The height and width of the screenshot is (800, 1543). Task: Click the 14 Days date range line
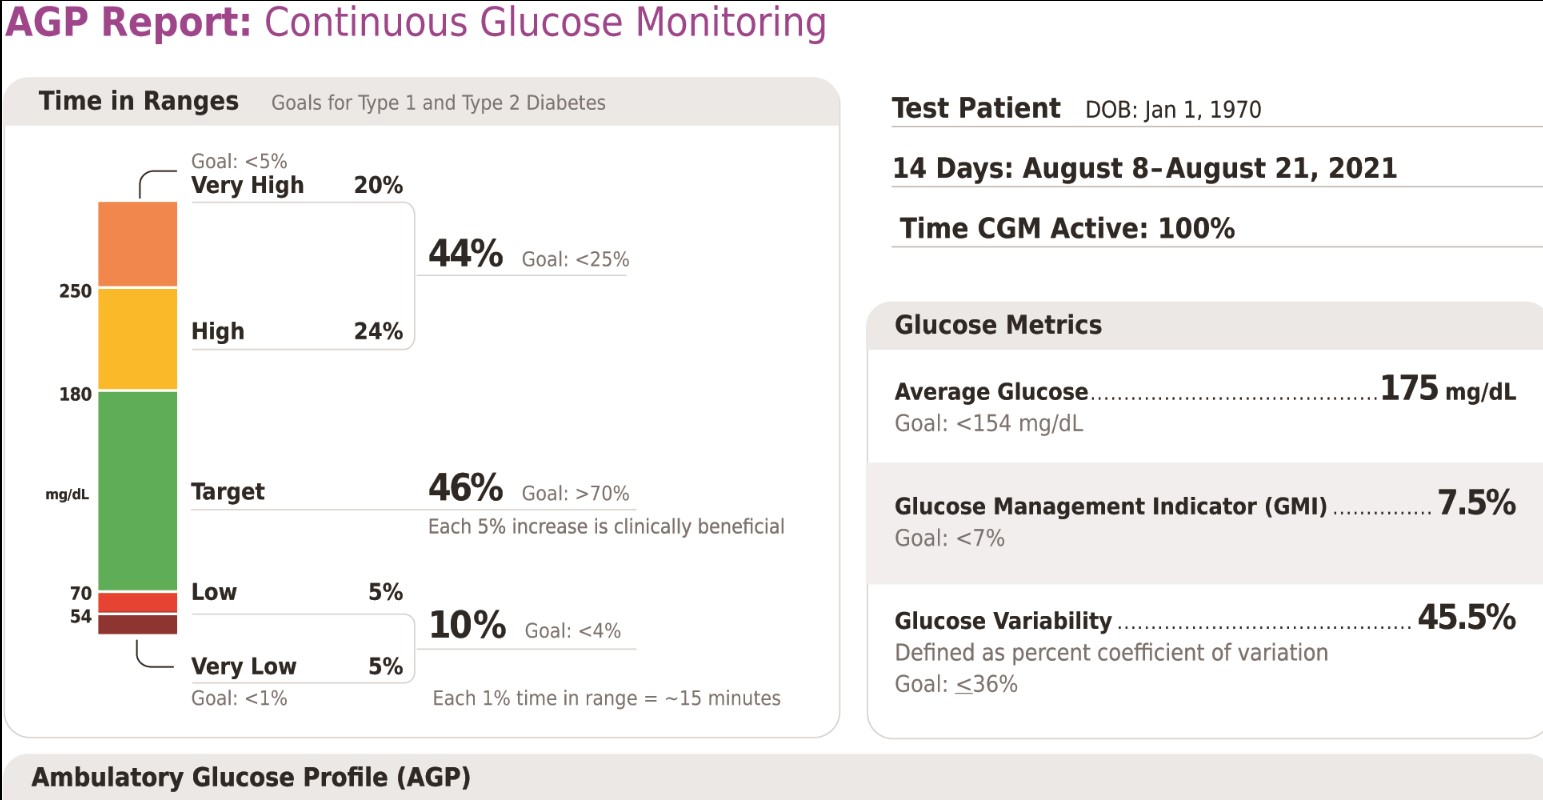(x=1144, y=168)
